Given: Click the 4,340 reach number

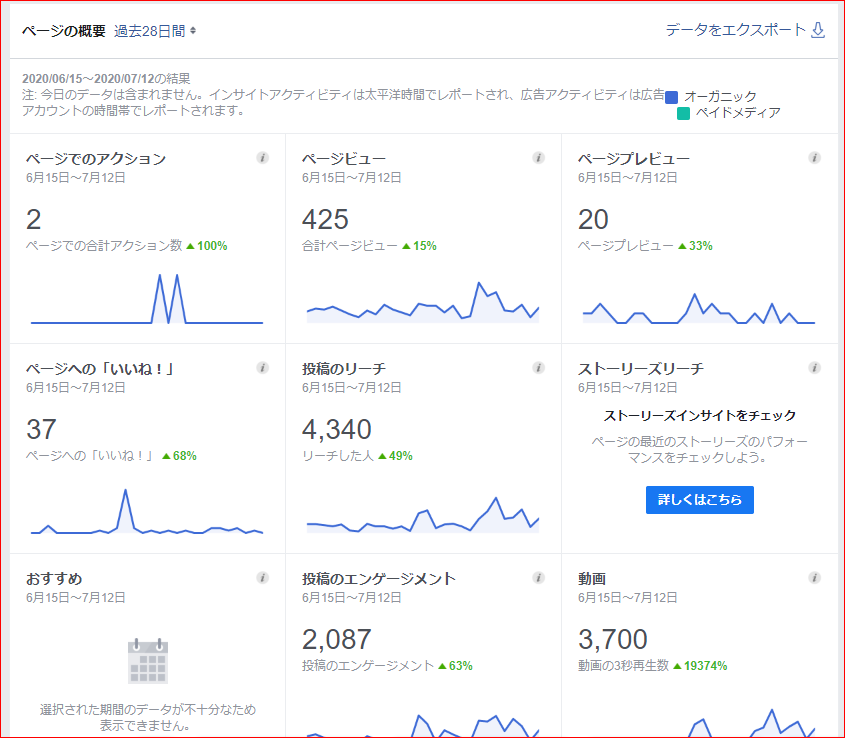Looking at the screenshot, I should (x=337, y=430).
